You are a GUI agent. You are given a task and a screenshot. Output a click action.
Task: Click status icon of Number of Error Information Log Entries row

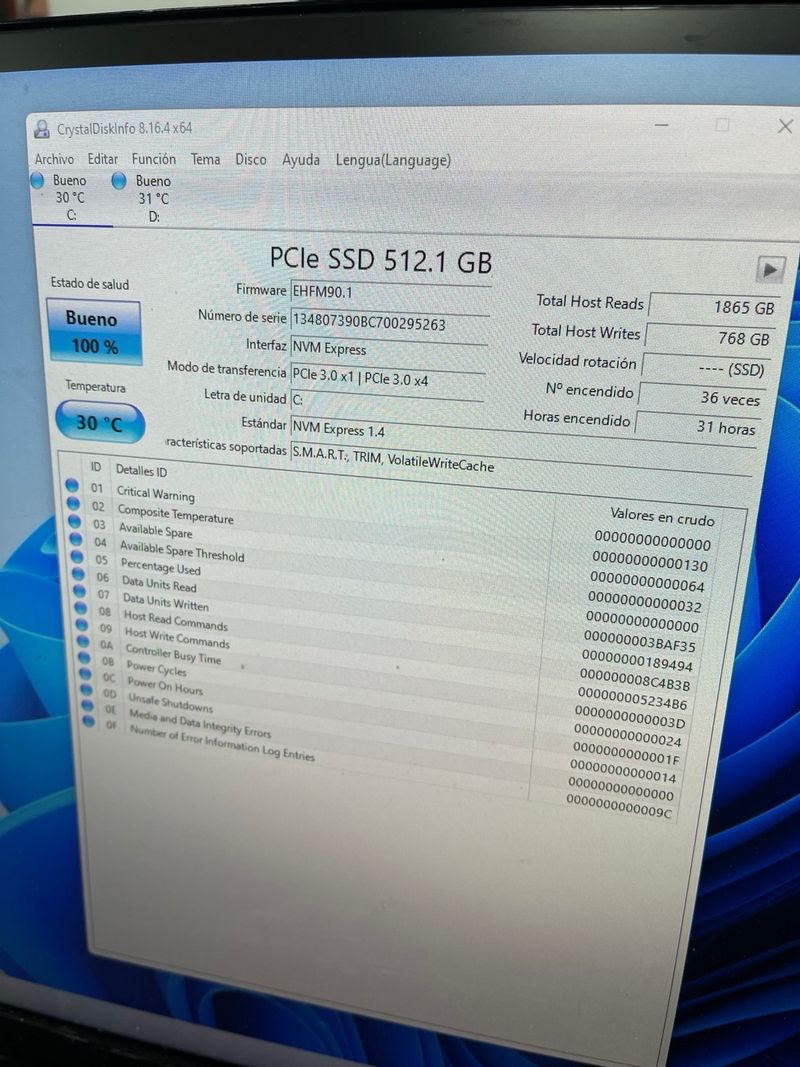click(x=88, y=721)
